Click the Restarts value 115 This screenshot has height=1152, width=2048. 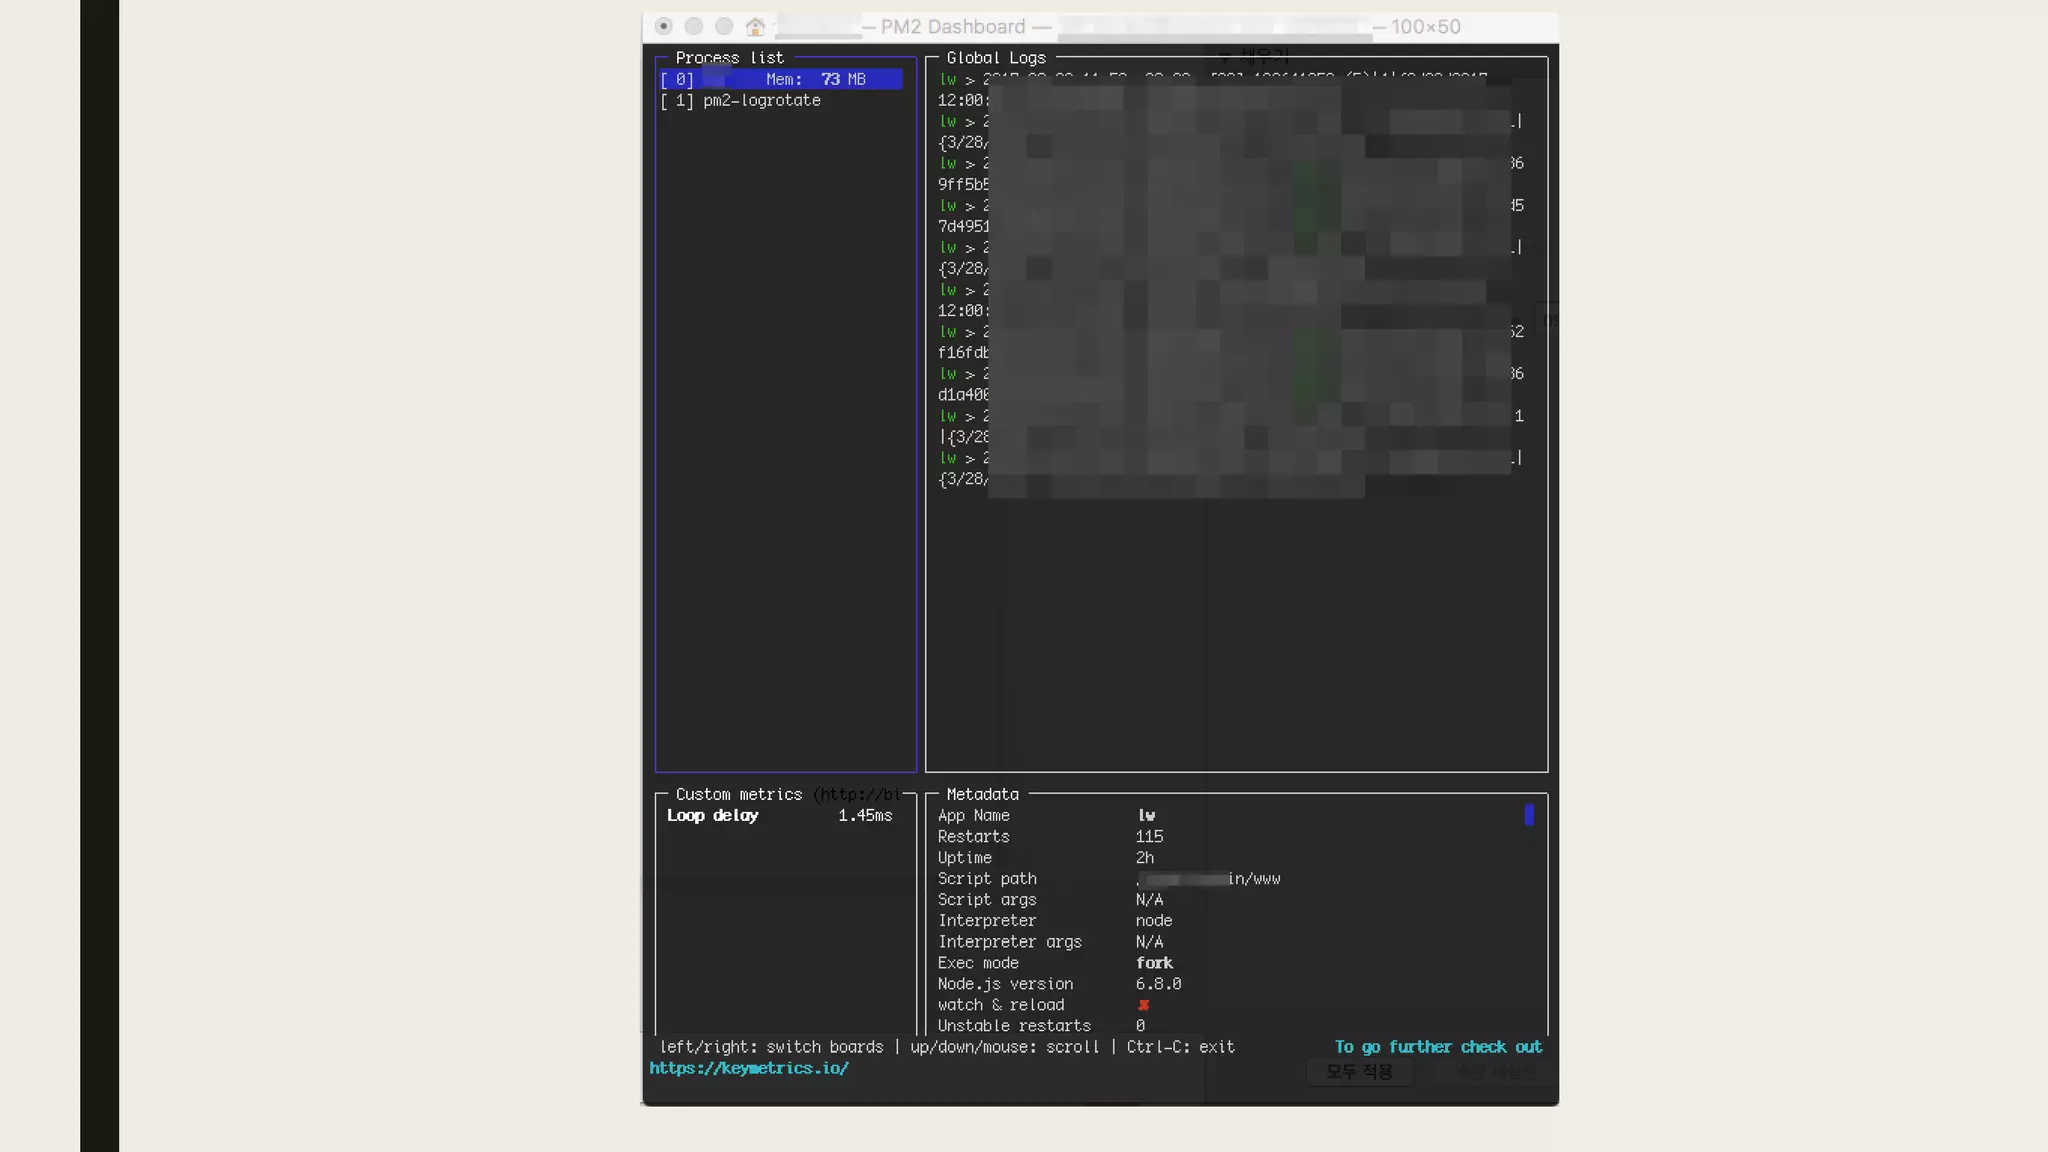pos(1149,837)
